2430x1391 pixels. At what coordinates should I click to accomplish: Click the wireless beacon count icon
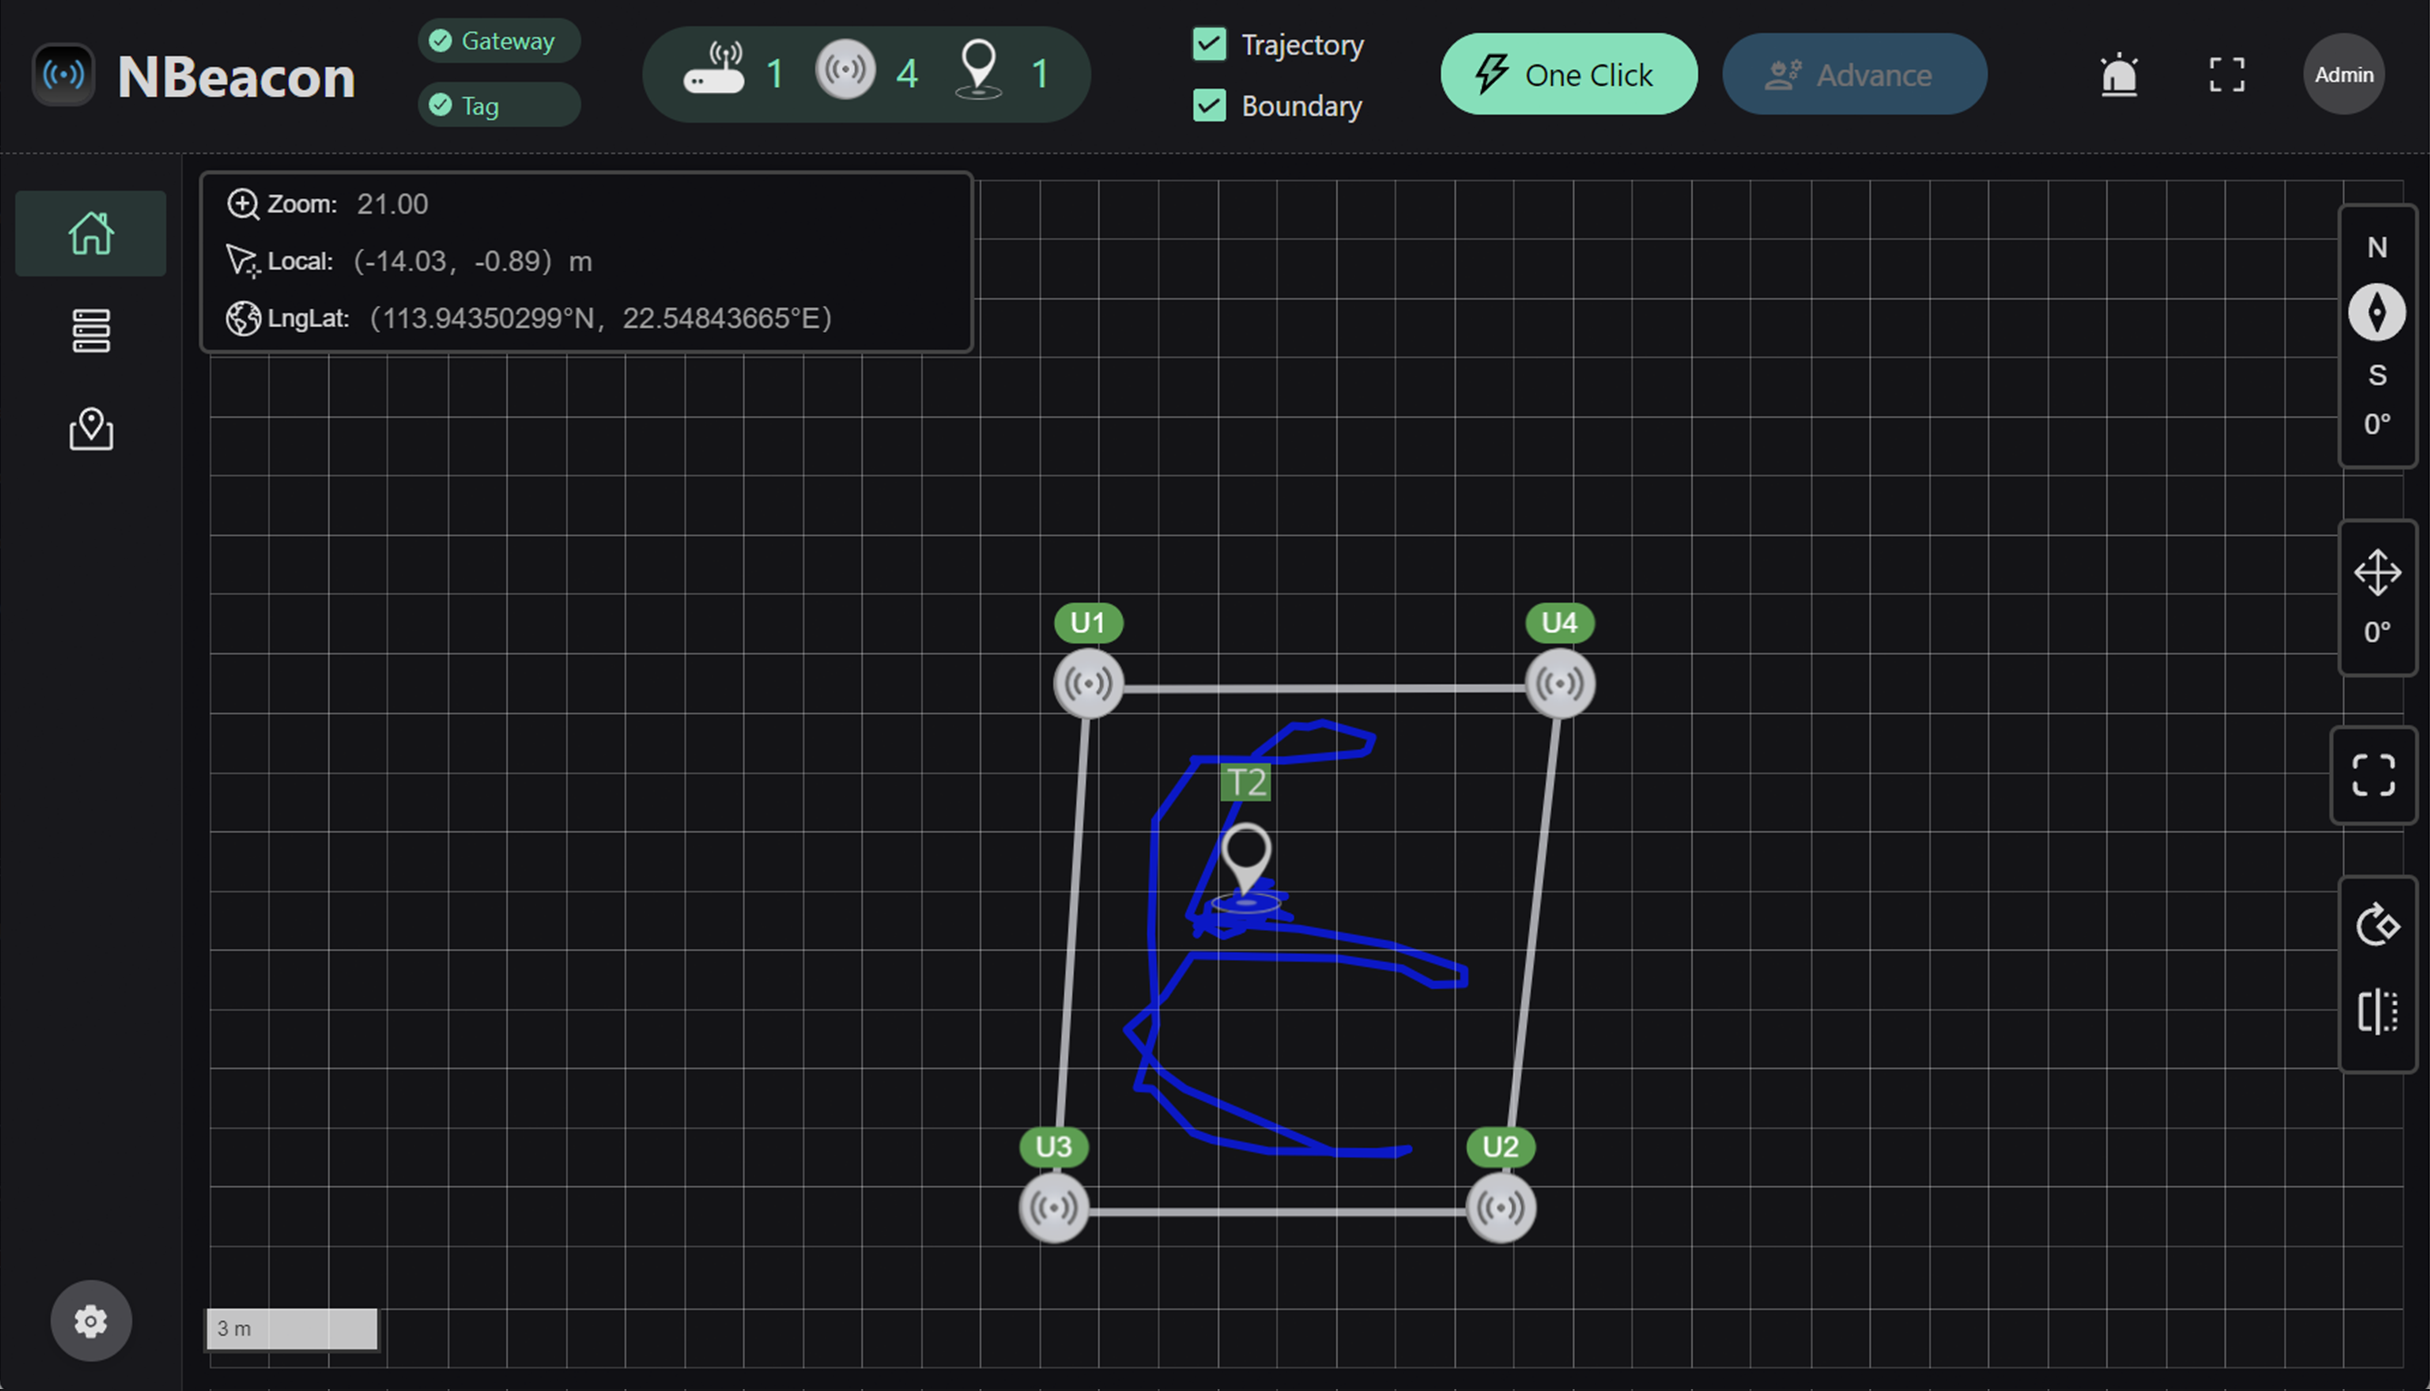[x=843, y=73]
